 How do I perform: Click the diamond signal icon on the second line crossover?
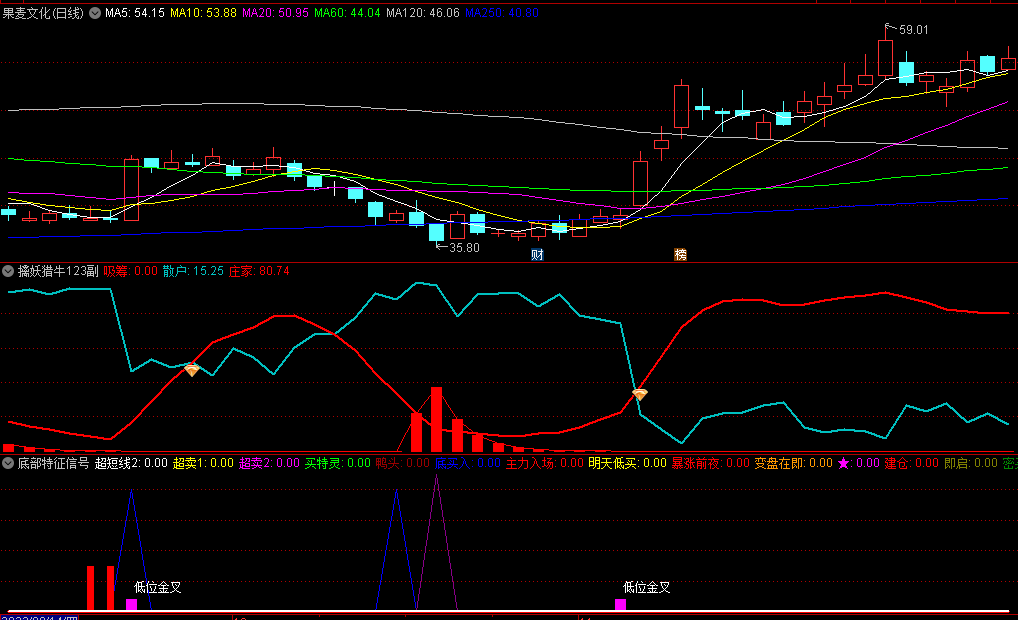tap(639, 394)
